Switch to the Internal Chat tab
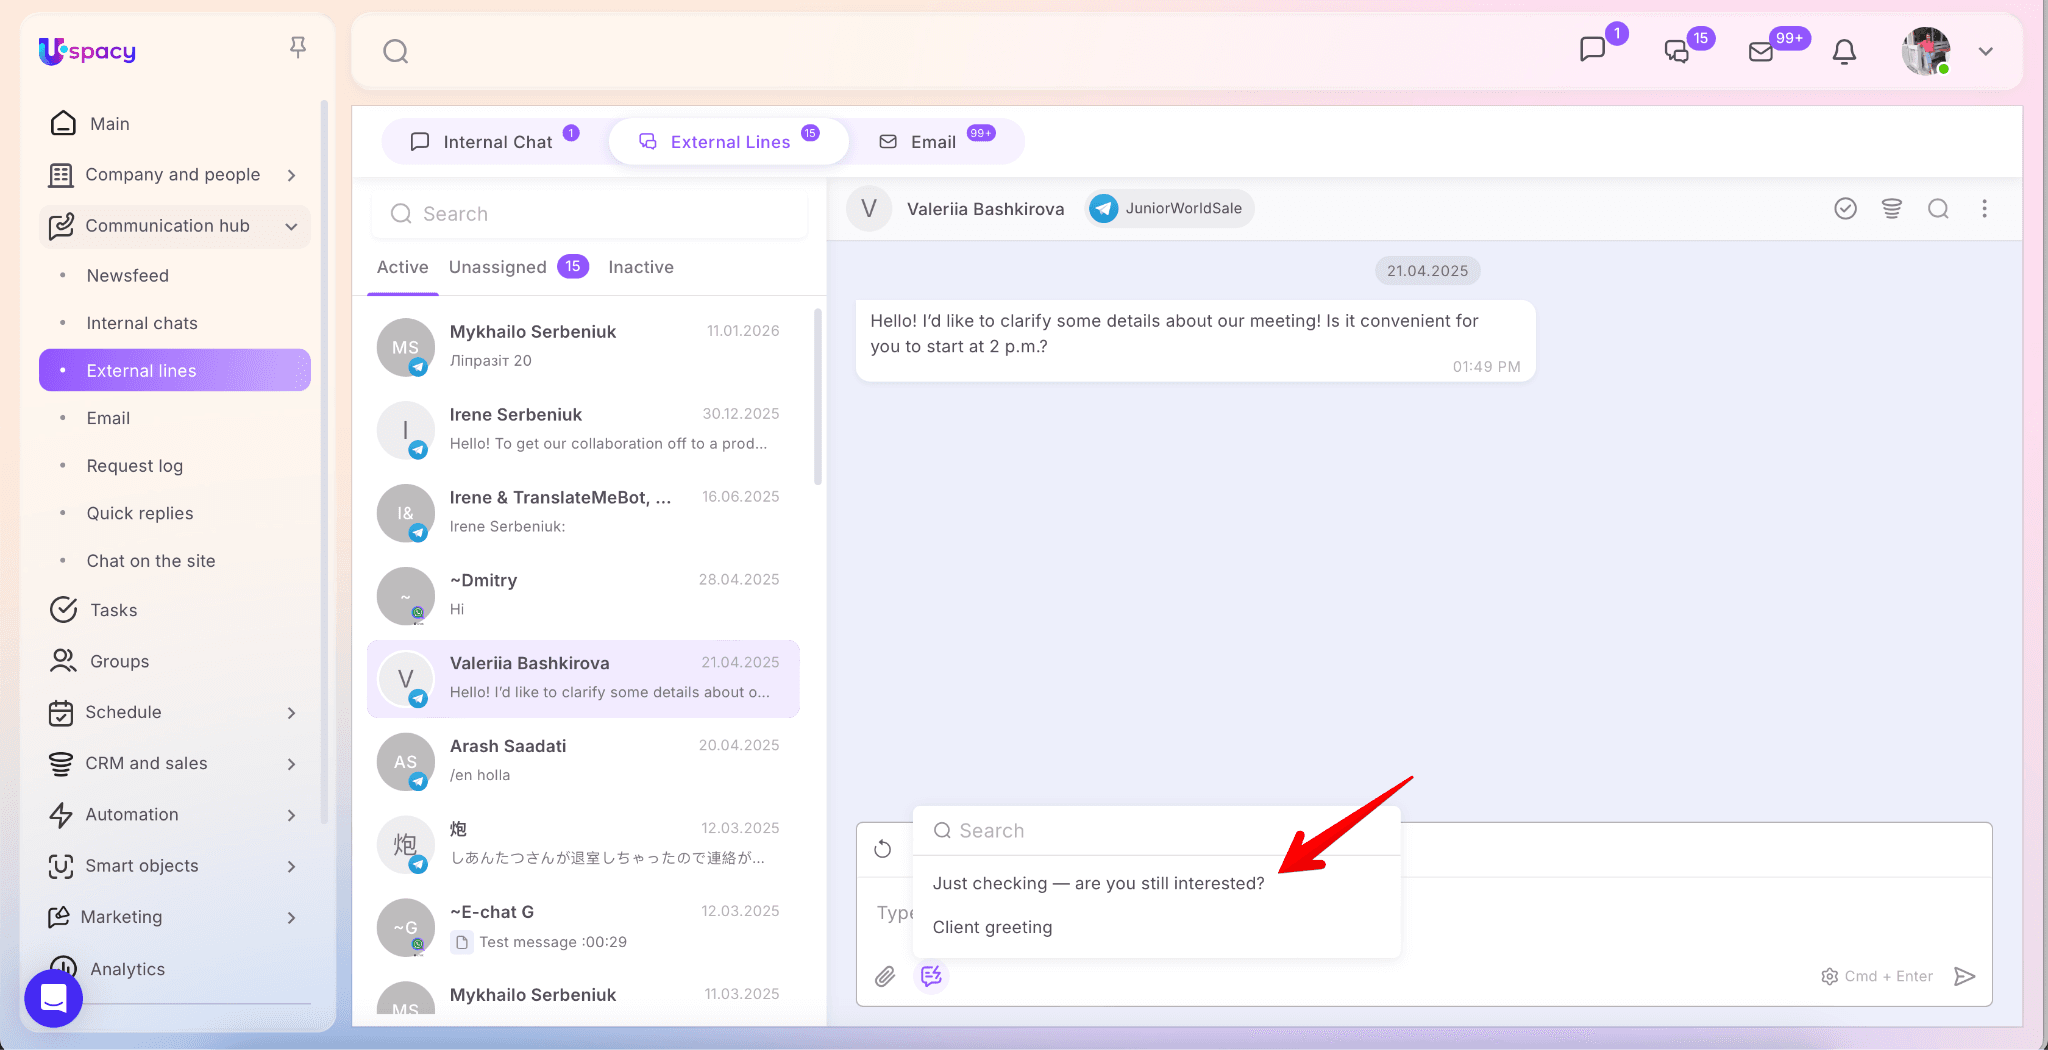This screenshot has height=1050, width=2048. pos(496,142)
